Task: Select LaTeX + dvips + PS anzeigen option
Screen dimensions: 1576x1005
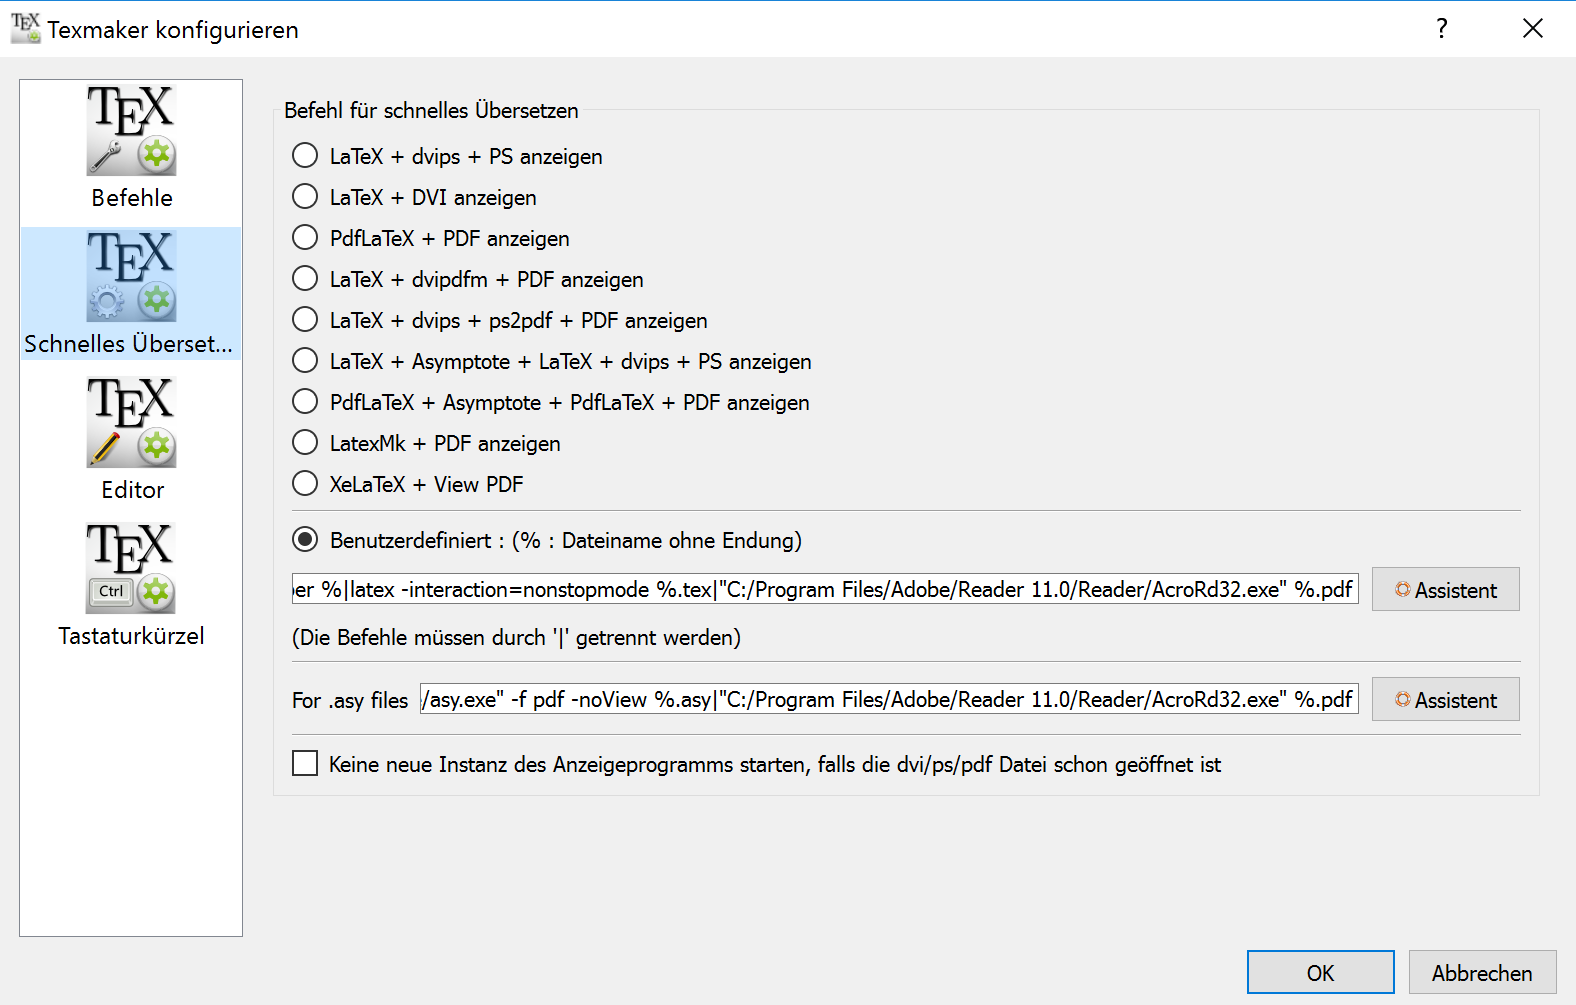Action: [x=305, y=156]
